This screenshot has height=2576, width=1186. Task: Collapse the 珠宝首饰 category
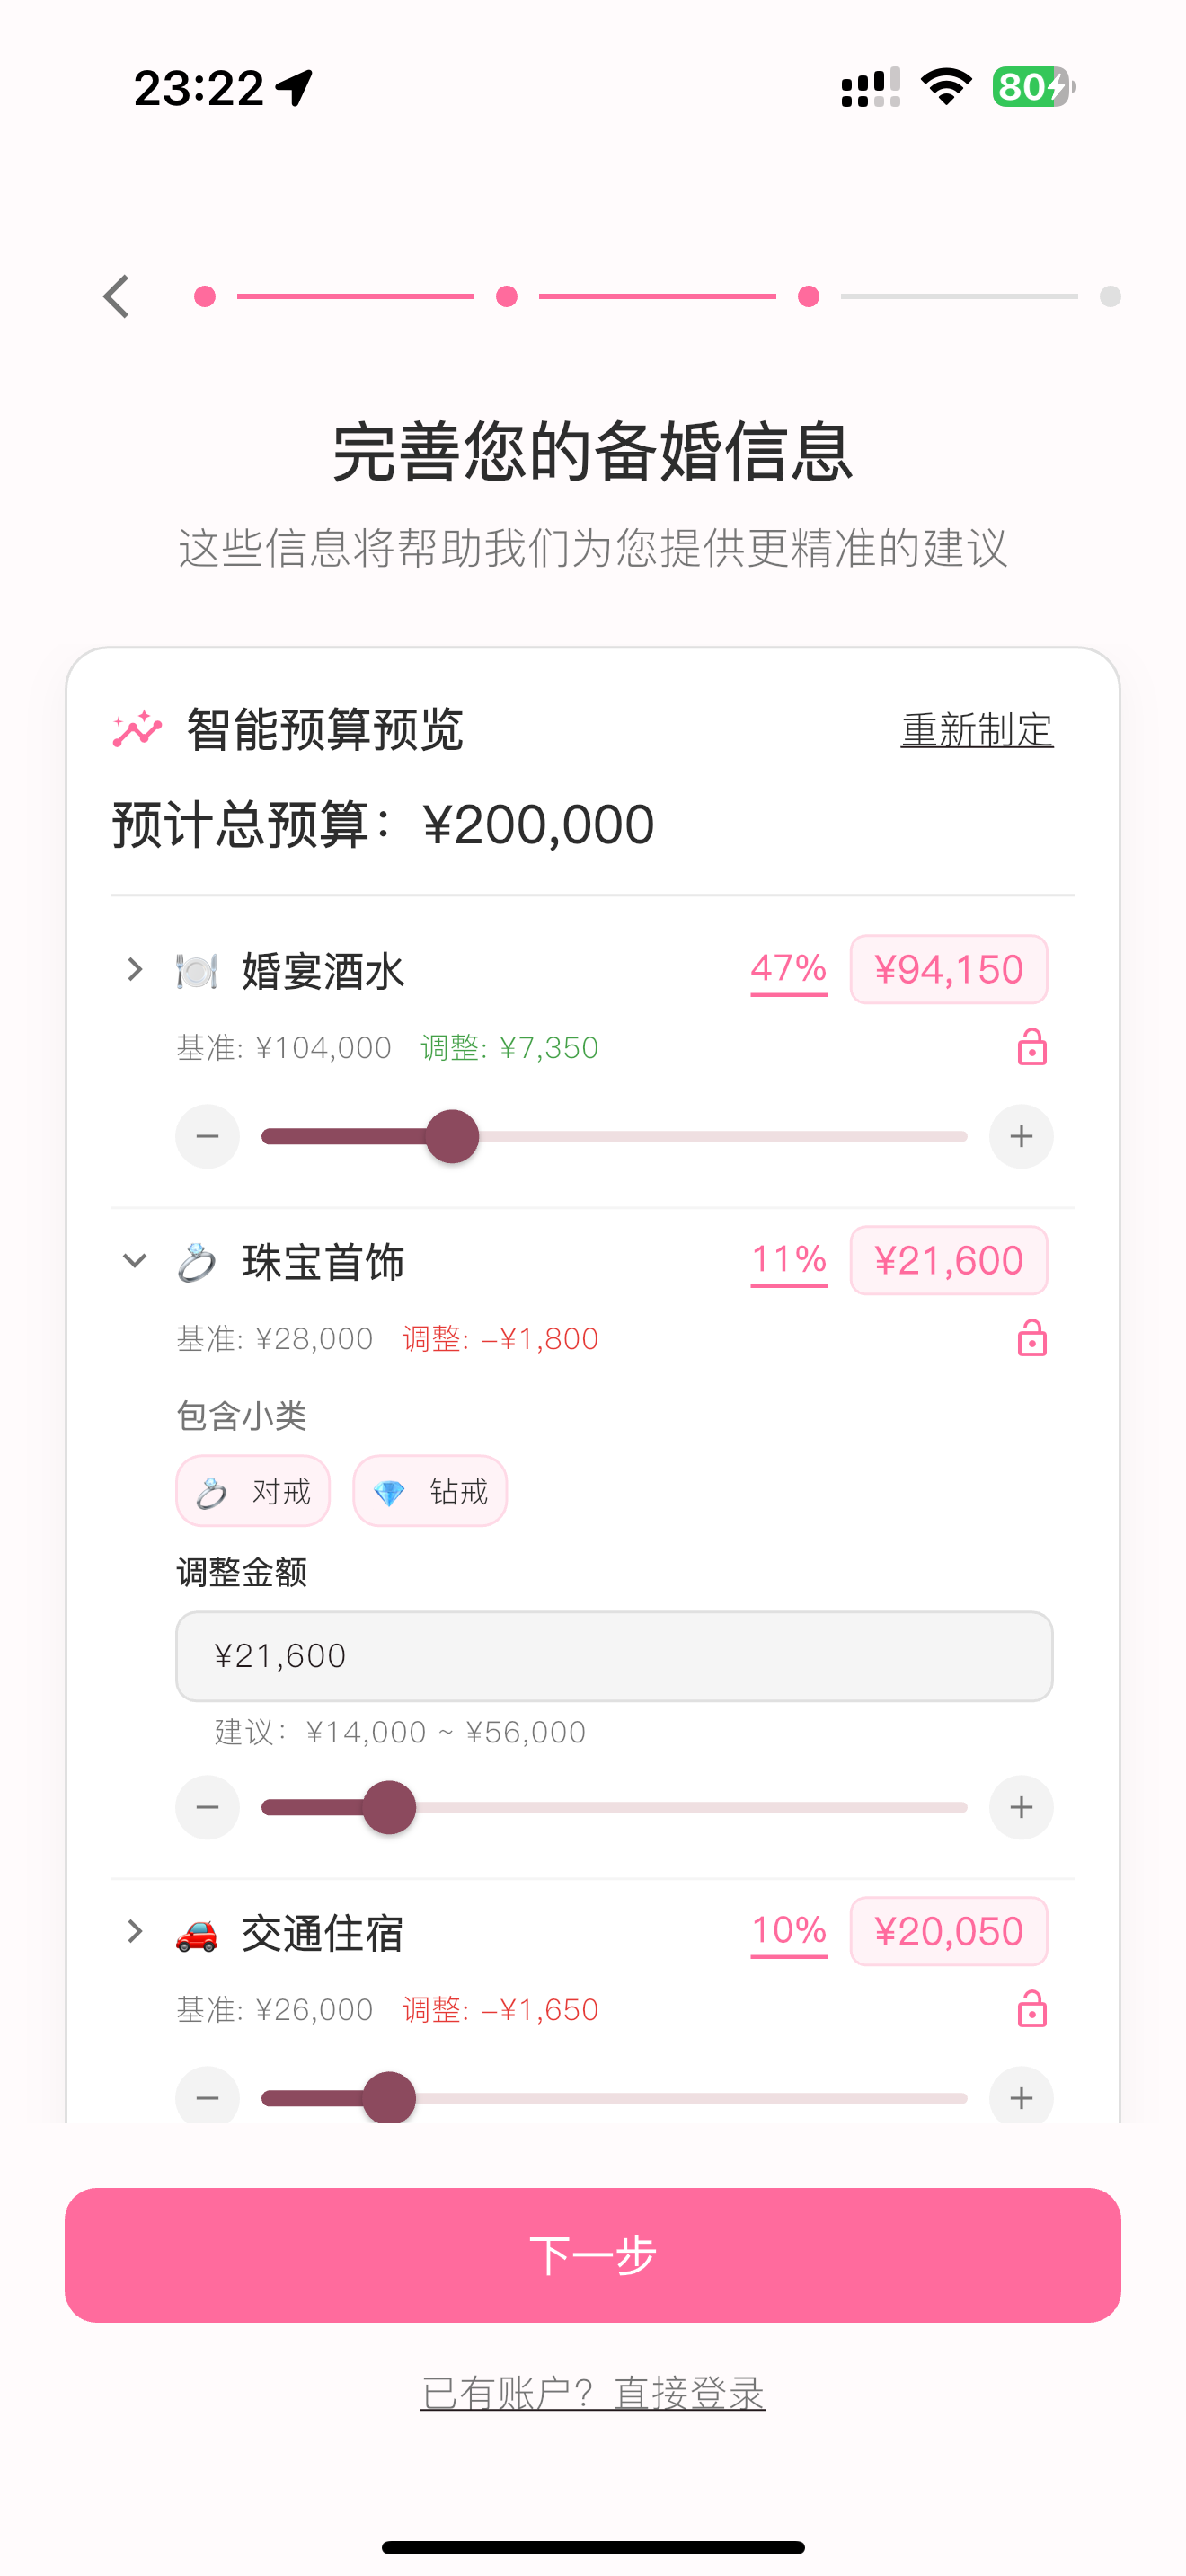[135, 1261]
